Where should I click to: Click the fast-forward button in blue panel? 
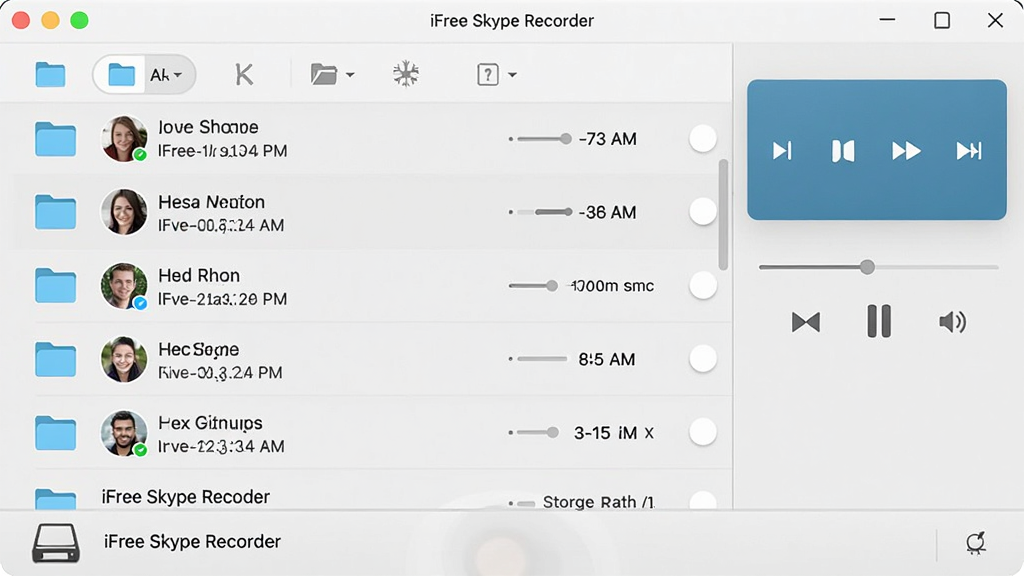pyautogui.click(x=906, y=151)
